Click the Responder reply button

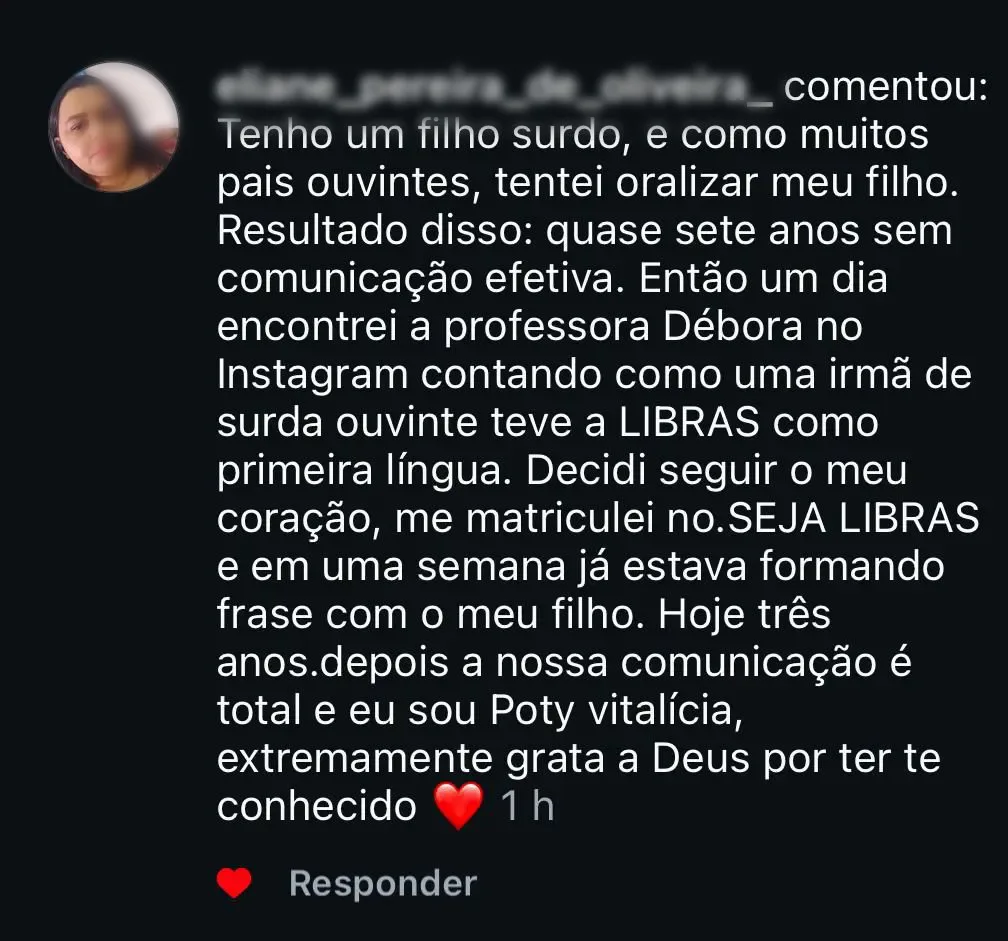(x=383, y=883)
